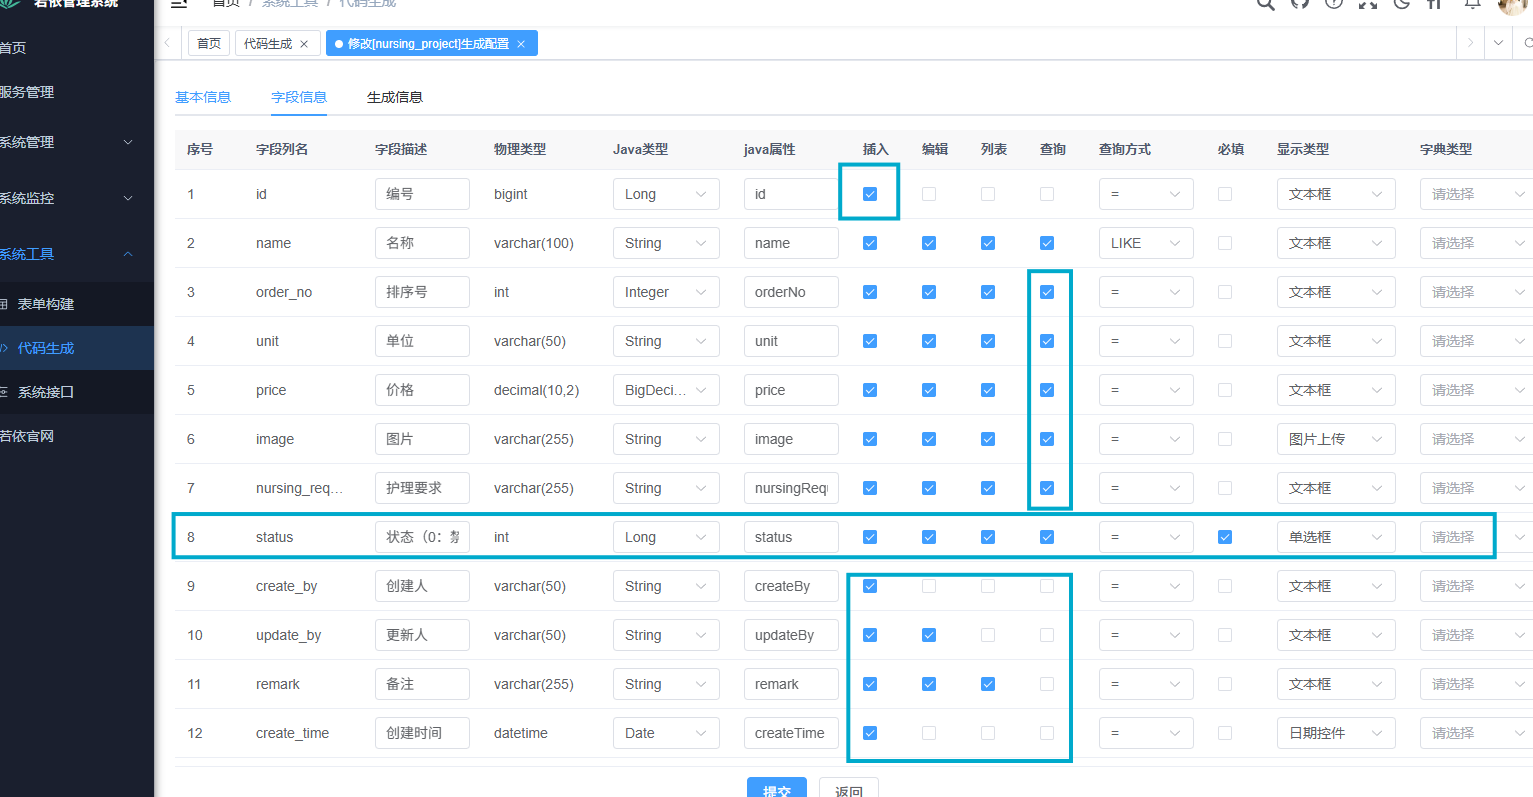Toggle fullscreen with the arrows icon

tap(1368, 3)
